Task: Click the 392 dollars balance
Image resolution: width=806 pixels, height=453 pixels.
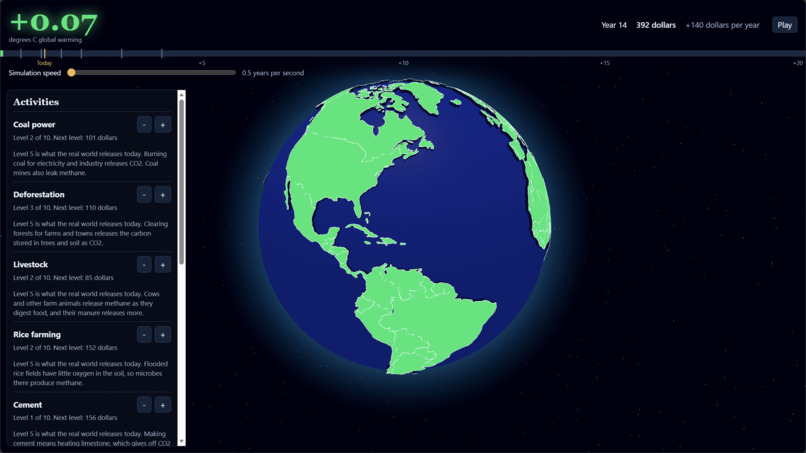Action: (x=656, y=25)
